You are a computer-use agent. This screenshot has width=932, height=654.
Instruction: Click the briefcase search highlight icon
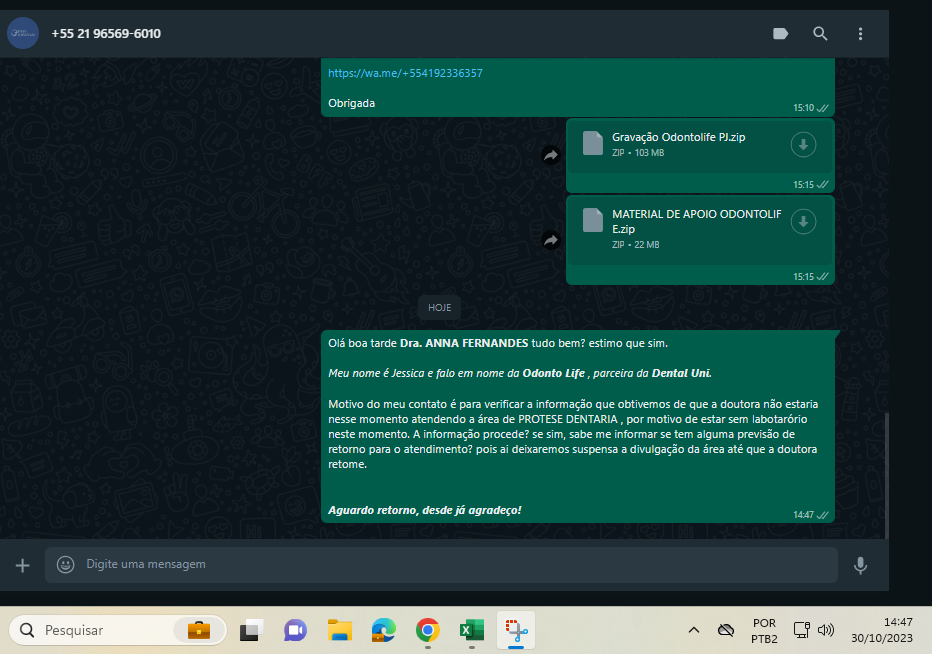(x=199, y=630)
